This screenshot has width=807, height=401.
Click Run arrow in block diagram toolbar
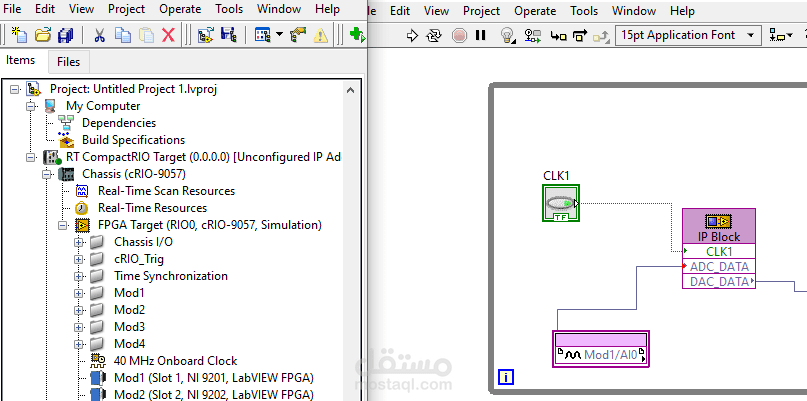412,35
